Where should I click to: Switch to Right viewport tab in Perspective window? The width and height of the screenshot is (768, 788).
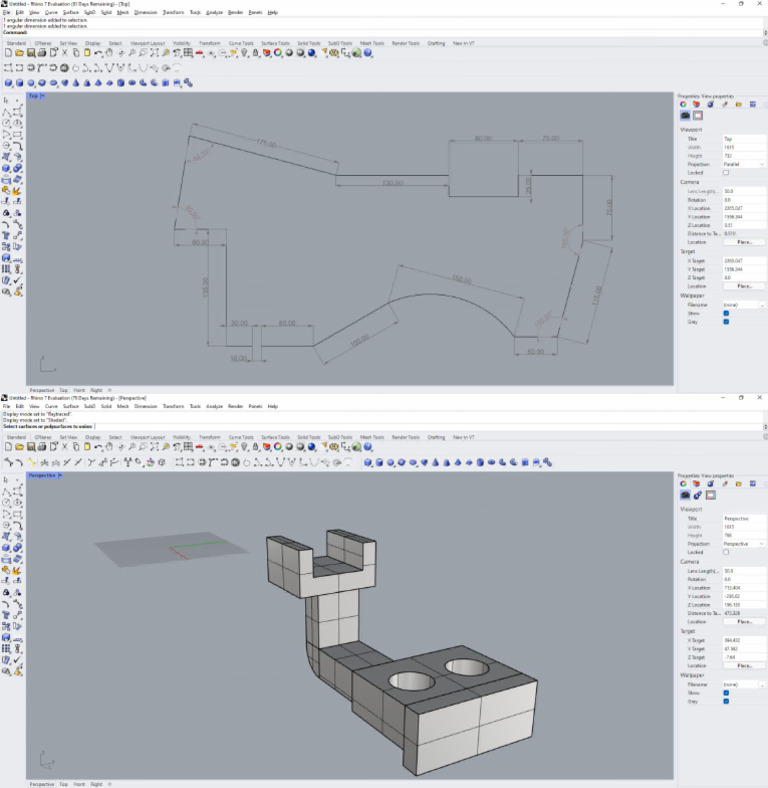pos(96,784)
